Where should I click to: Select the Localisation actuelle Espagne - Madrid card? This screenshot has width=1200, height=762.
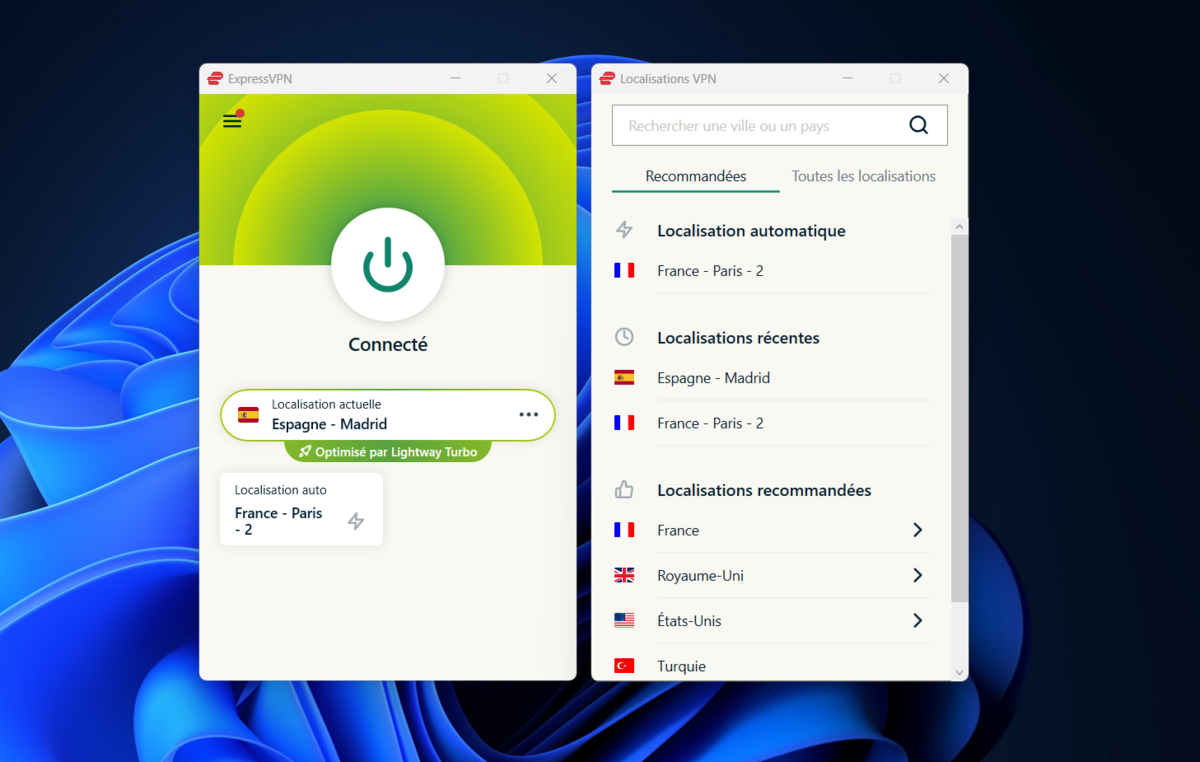click(388, 415)
